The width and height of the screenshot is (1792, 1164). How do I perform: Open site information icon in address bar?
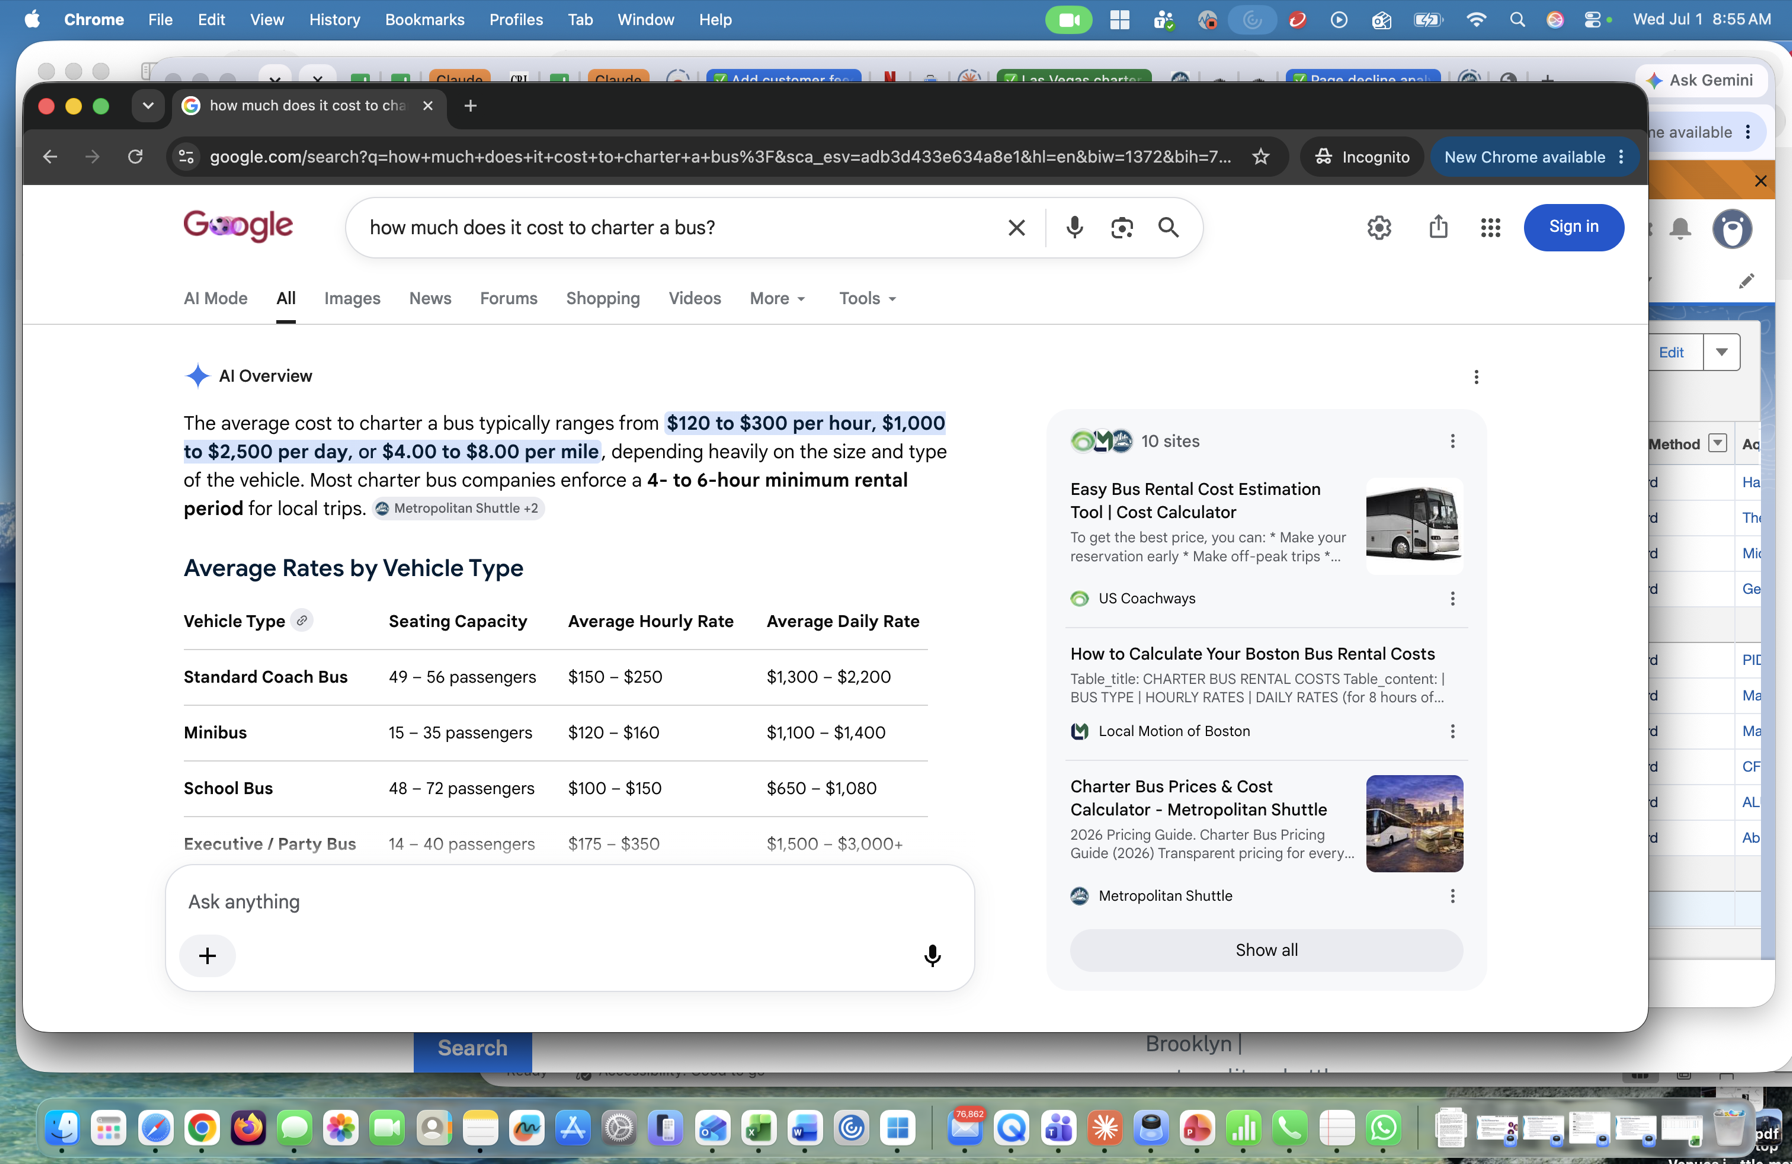[x=186, y=157]
